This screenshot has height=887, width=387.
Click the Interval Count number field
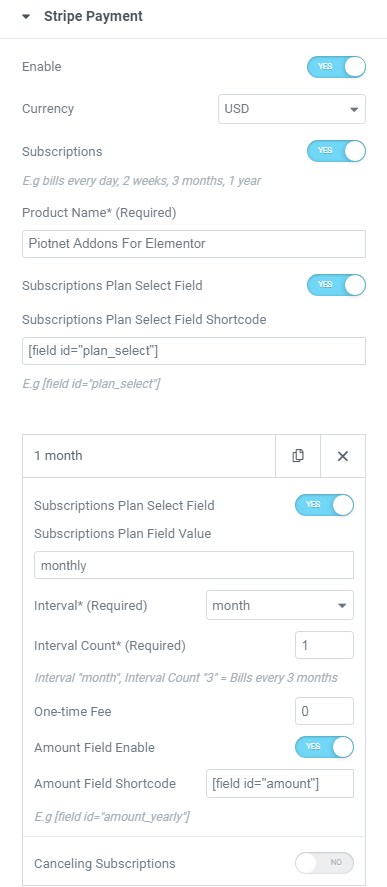[x=324, y=645]
